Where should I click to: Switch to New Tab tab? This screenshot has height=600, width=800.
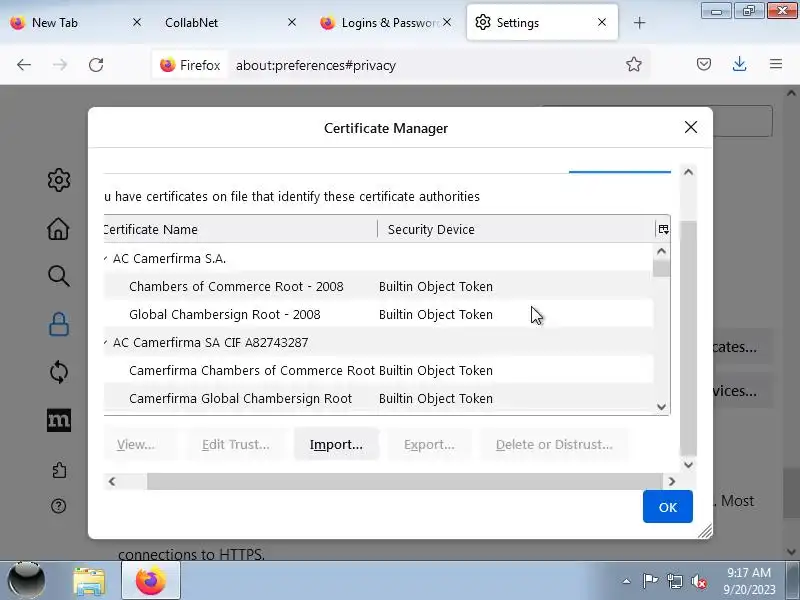[76, 22]
